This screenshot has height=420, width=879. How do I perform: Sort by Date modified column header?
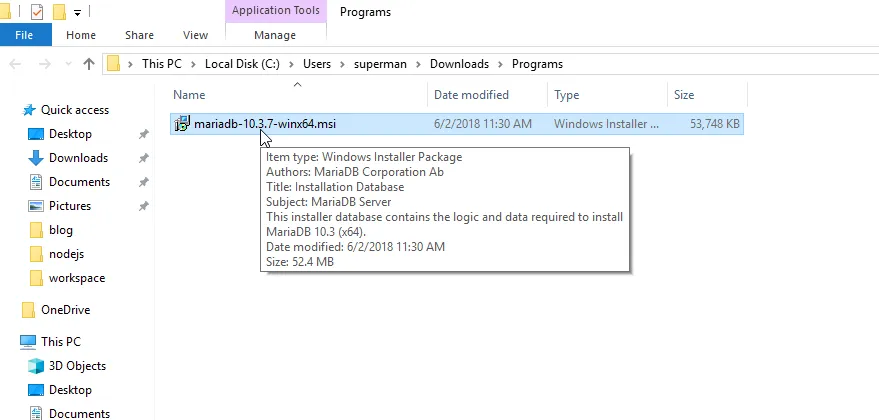pos(487,95)
